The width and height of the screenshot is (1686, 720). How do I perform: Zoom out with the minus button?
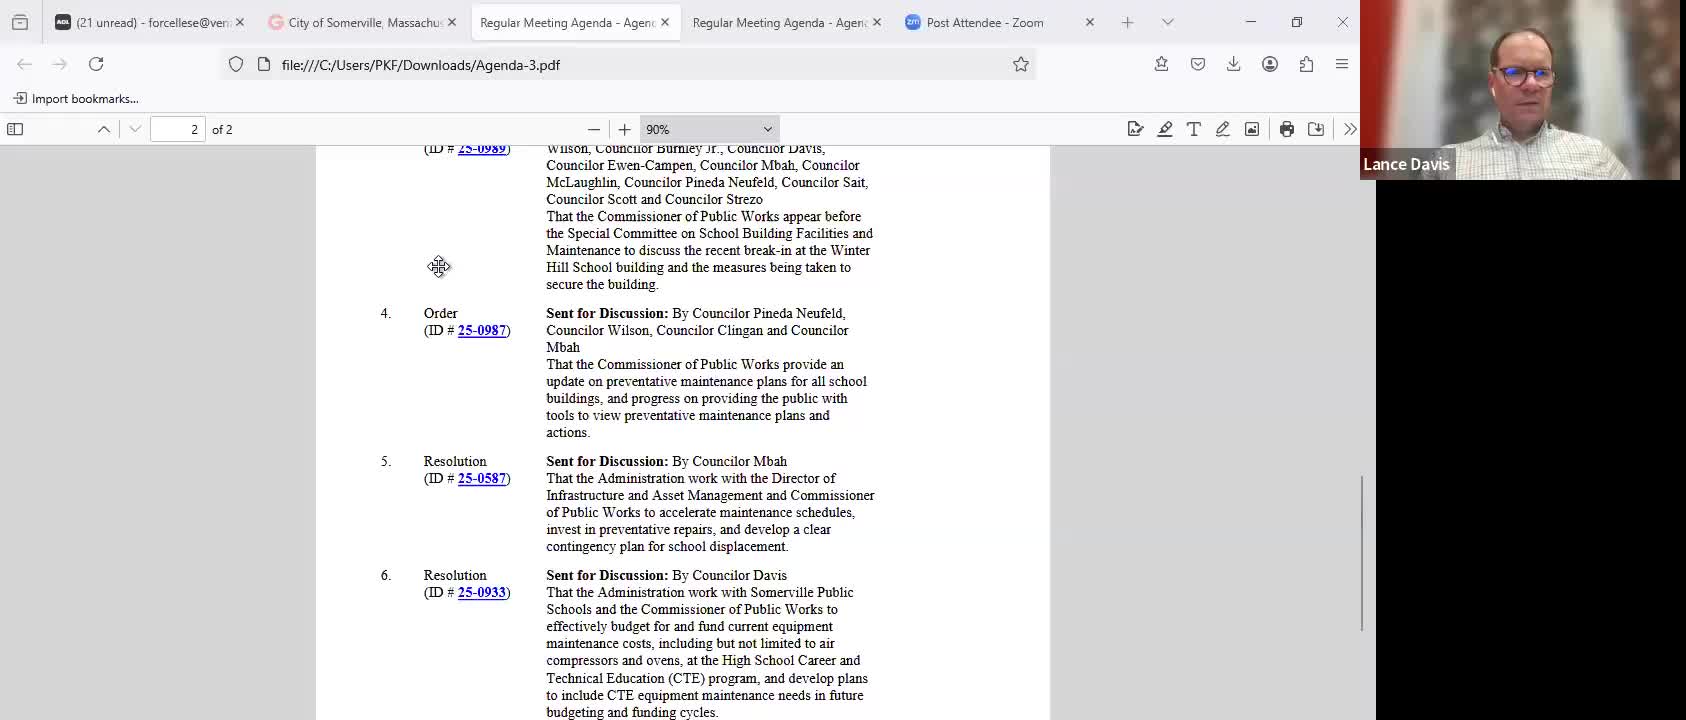(594, 129)
